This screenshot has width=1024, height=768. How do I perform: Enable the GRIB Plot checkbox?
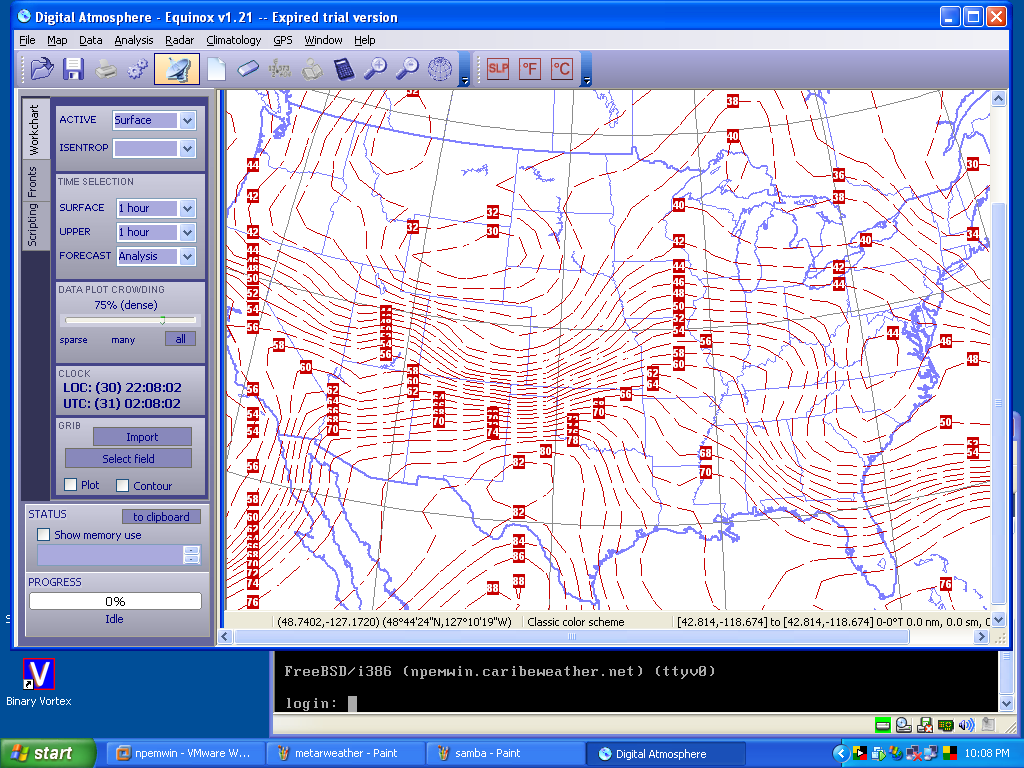coord(71,485)
